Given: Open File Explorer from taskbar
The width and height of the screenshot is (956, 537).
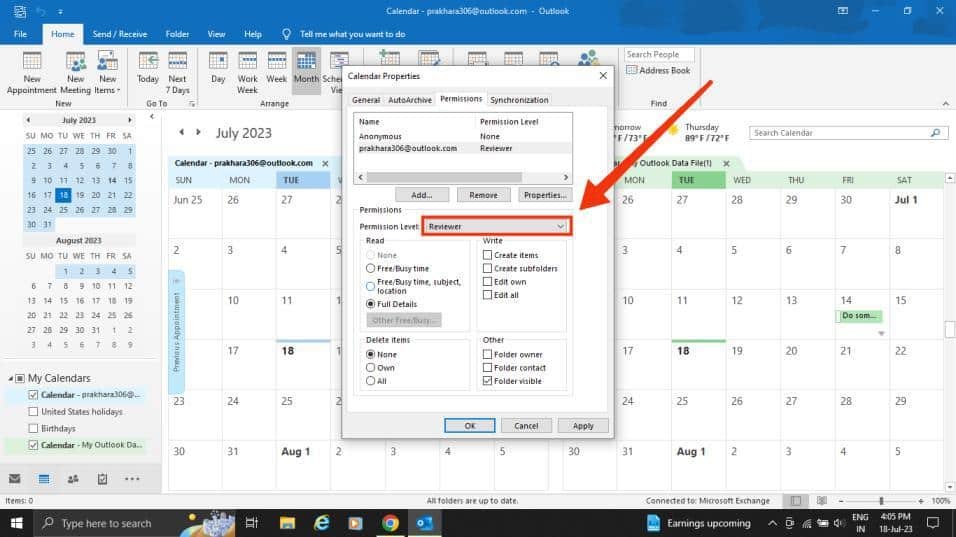Looking at the screenshot, I should click(287, 523).
